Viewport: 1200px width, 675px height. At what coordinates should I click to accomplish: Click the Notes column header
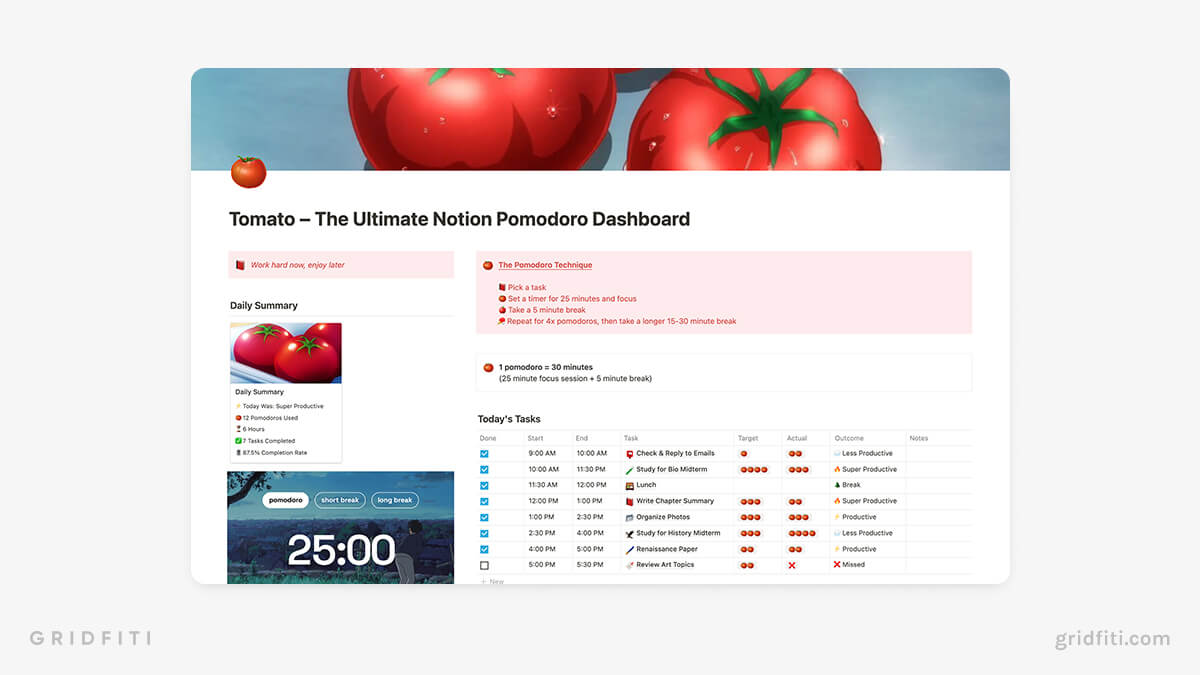coord(919,438)
